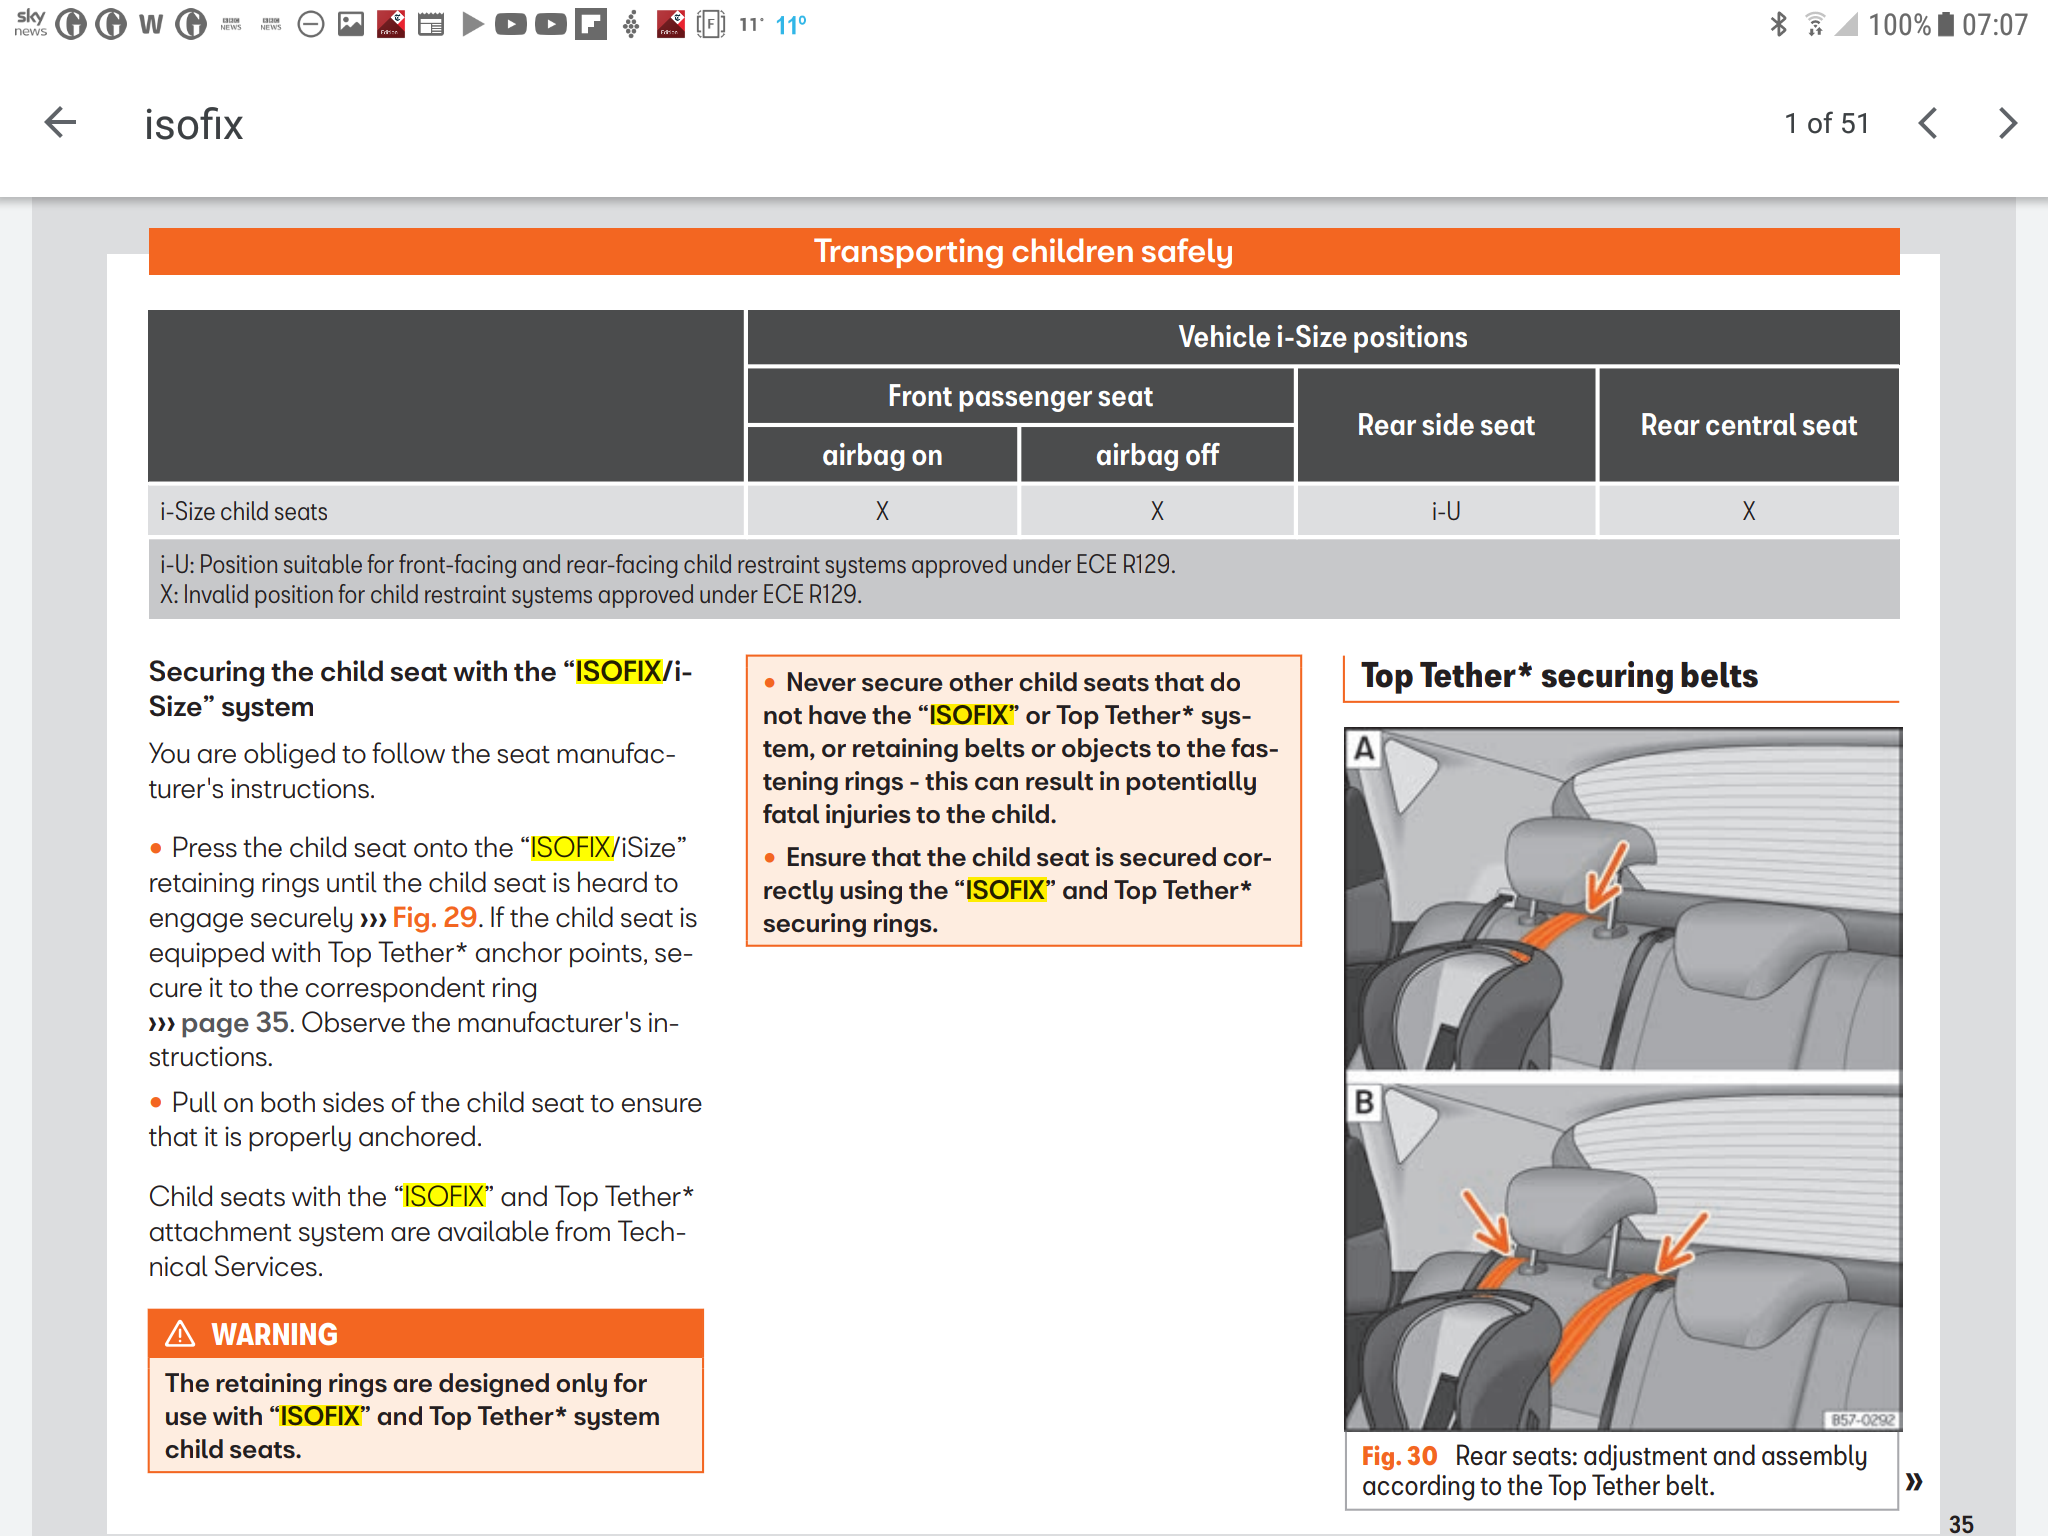Image resolution: width=2048 pixels, height=1536 pixels.
Task: Tap the mobile signal strength icon
Action: 1847,24
